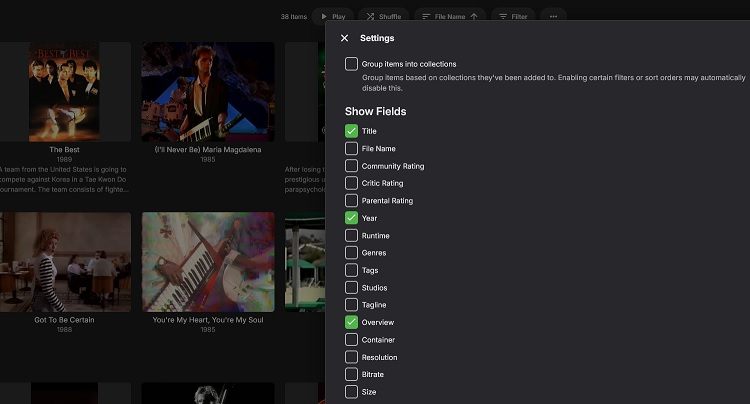Close the Settings panel with X icon

click(345, 38)
